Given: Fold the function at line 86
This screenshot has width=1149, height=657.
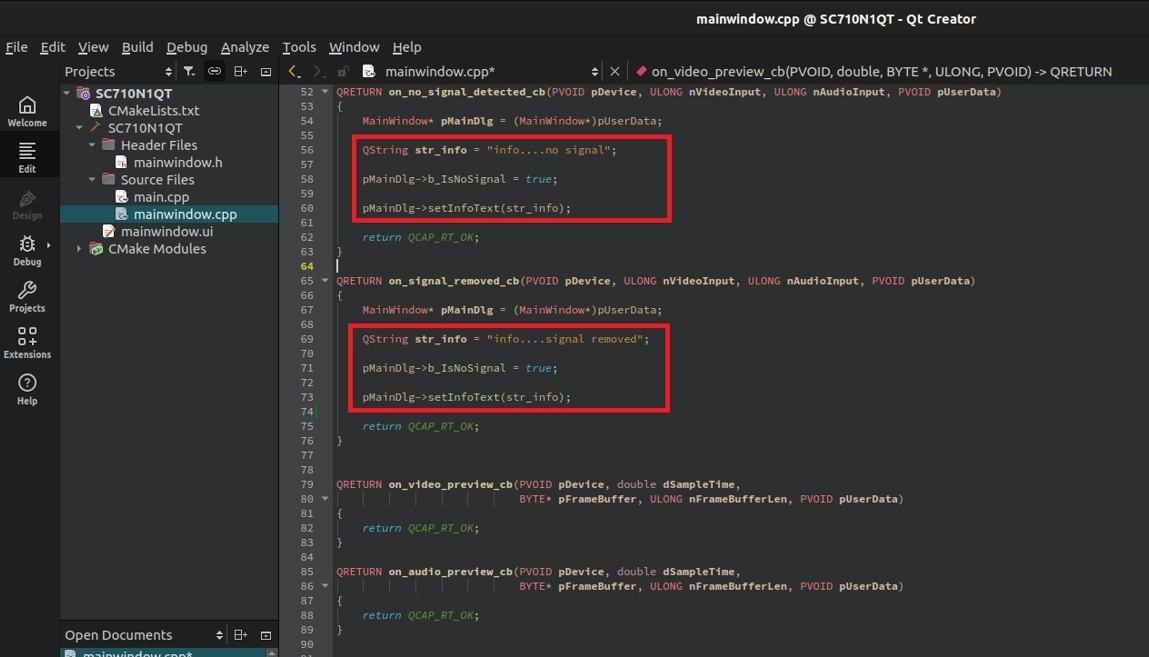Looking at the screenshot, I should (325, 586).
